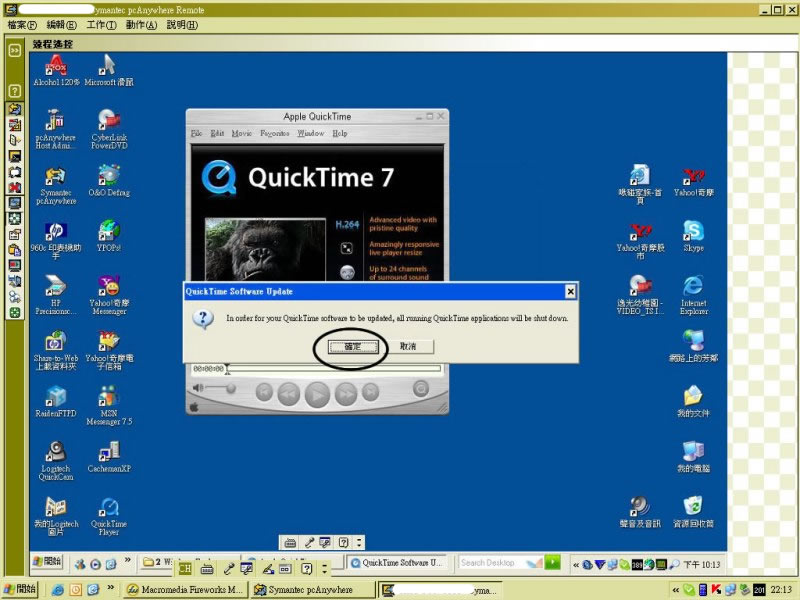The width and height of the screenshot is (800, 600).
Task: Select the 我的文件 folder icon
Action: coord(693,402)
